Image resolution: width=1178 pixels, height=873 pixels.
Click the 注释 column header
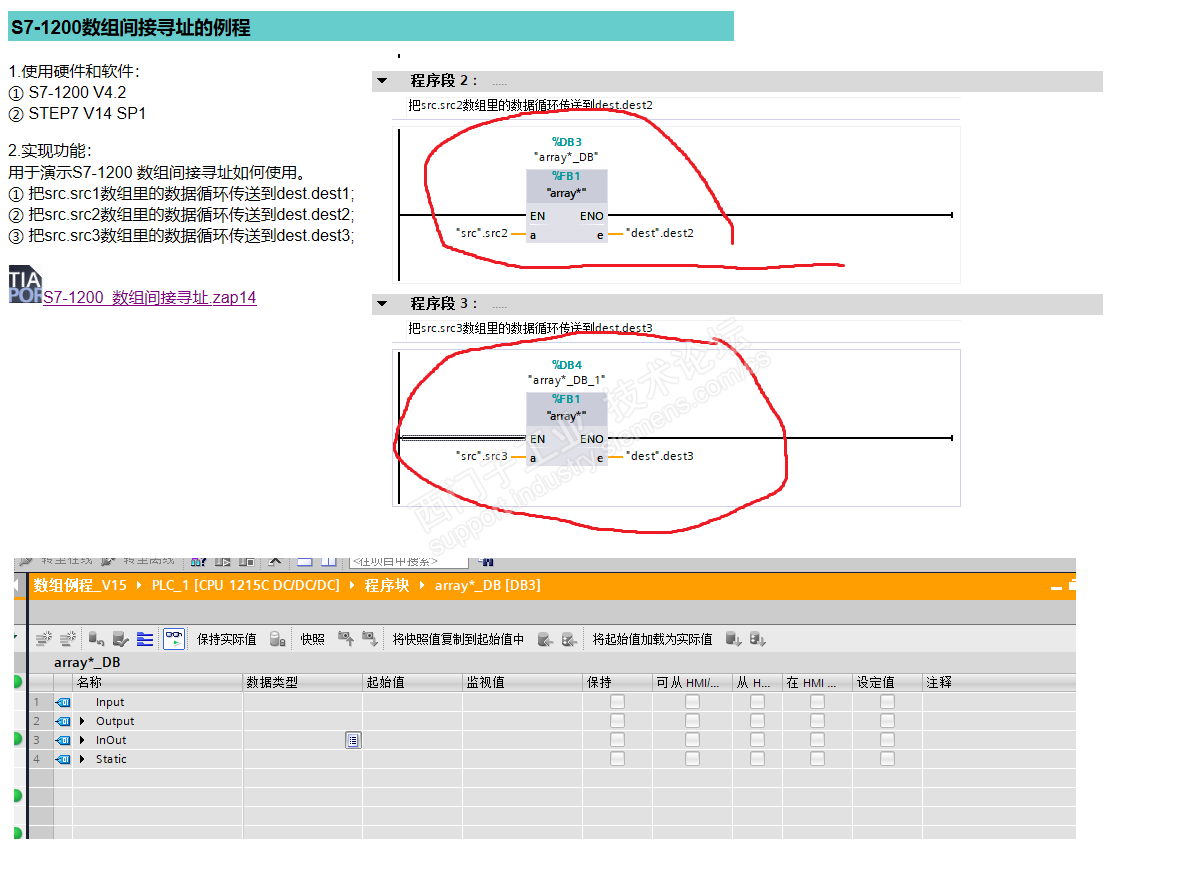pos(999,682)
